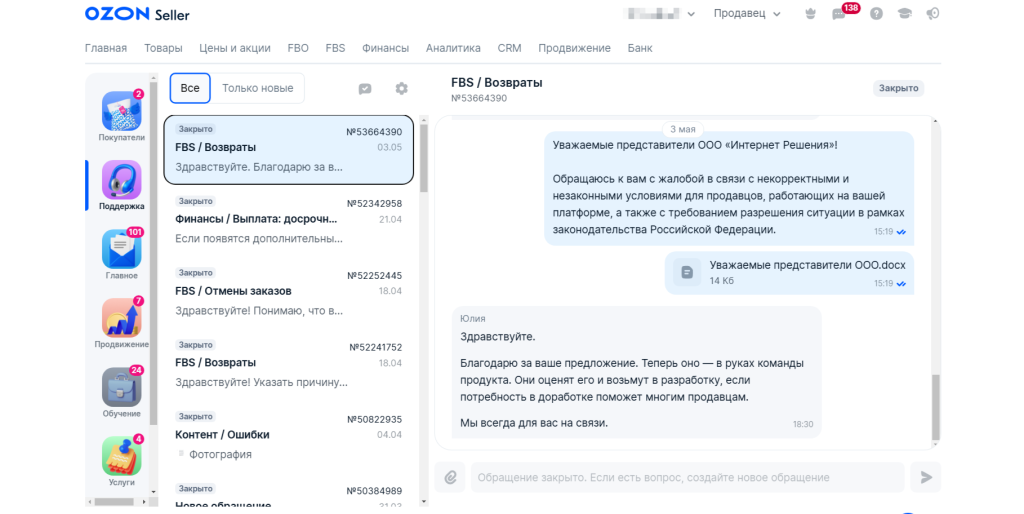Click the Закрыто status badge in chat header

click(899, 88)
